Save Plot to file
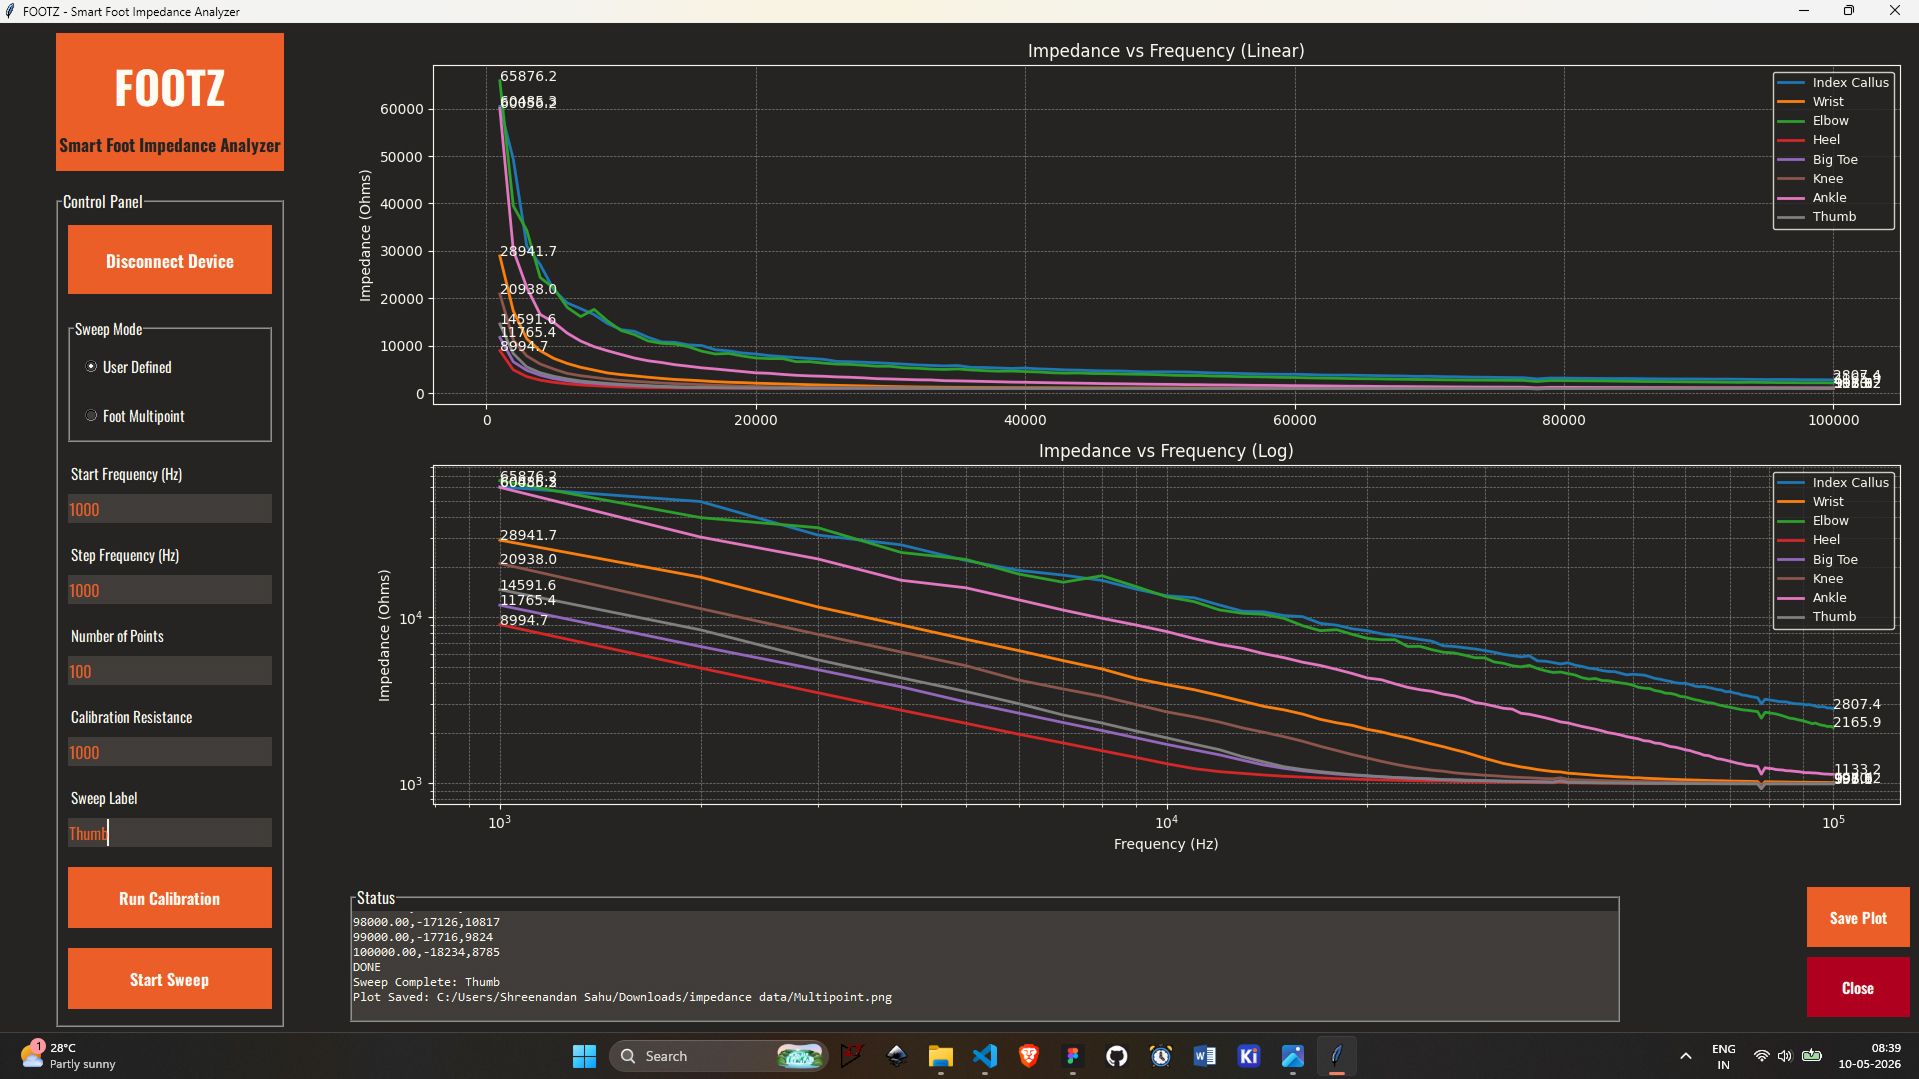This screenshot has width=1919, height=1079. tap(1858, 917)
